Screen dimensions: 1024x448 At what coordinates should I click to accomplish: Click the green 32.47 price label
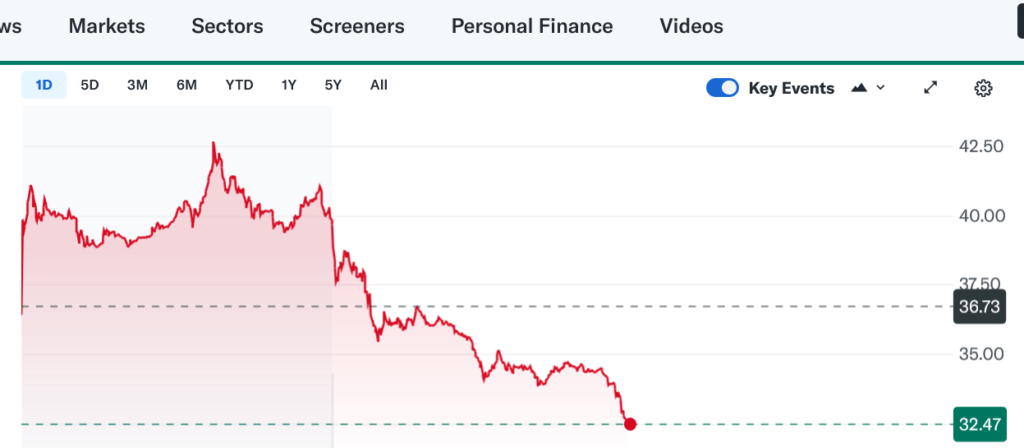[x=979, y=424]
